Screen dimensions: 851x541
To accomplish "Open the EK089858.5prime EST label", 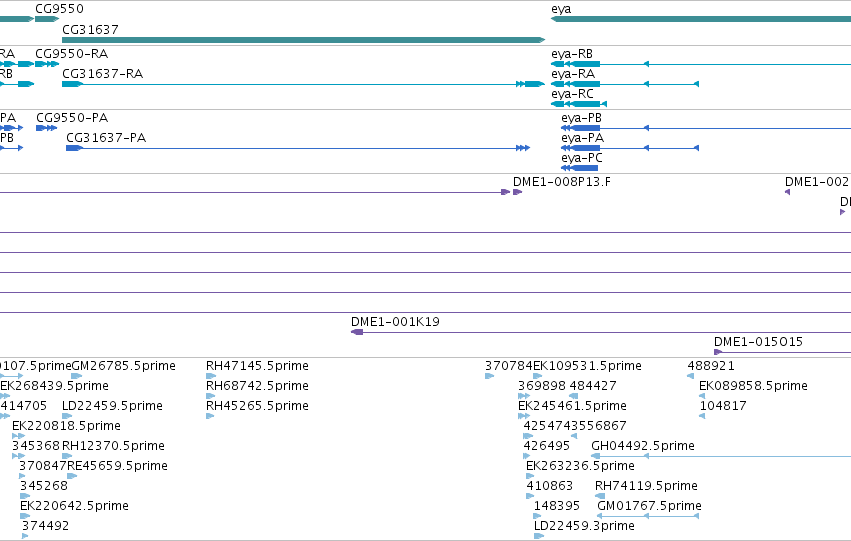I will point(753,386).
